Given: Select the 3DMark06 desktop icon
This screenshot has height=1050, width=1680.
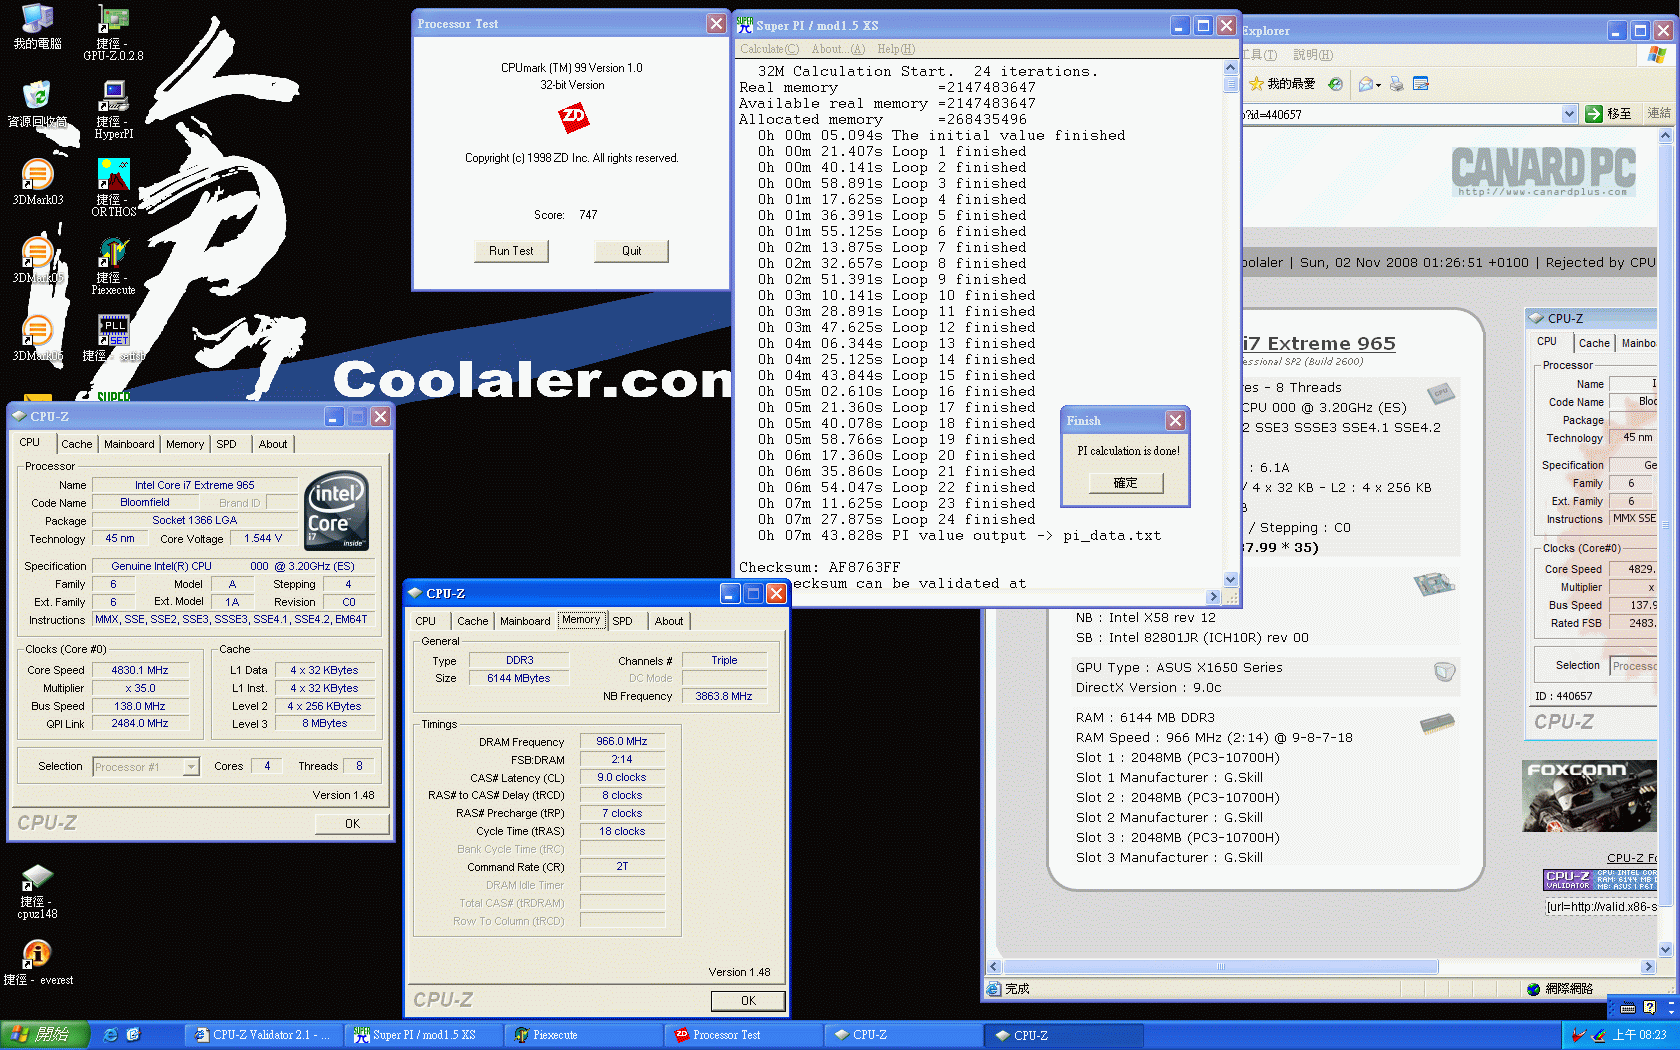Looking at the screenshot, I should 37,339.
